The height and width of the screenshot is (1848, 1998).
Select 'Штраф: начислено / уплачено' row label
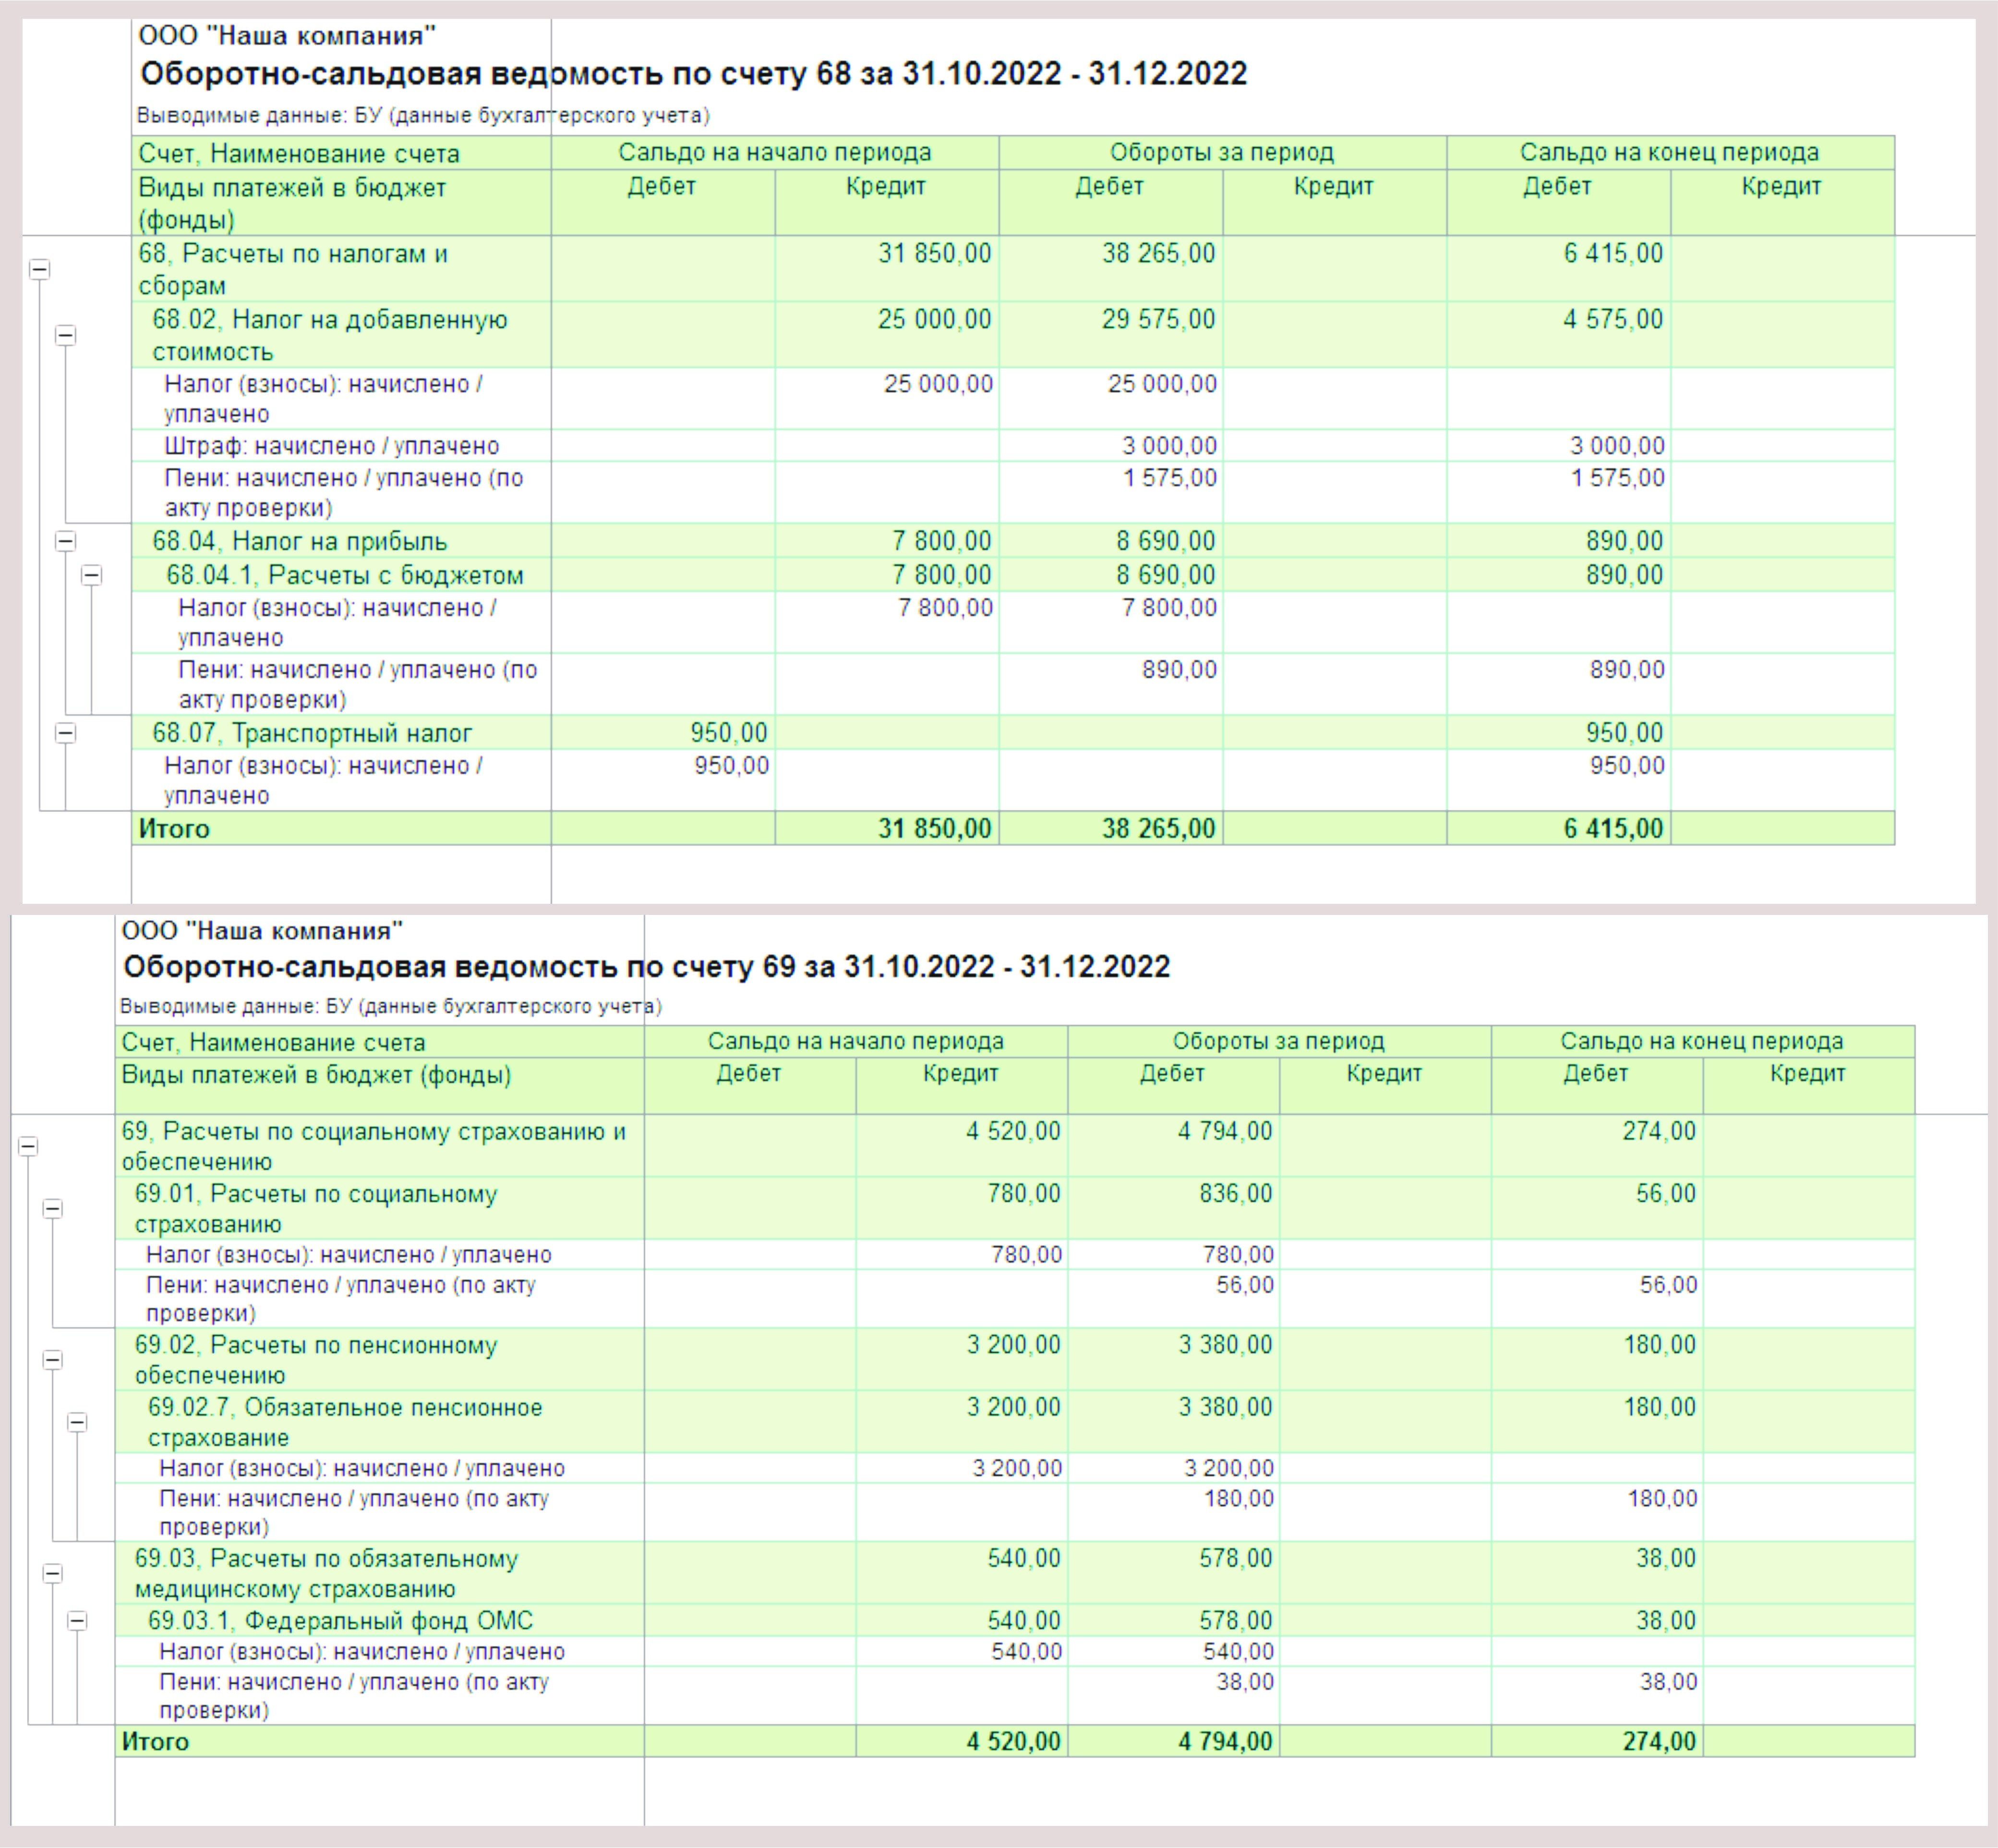(x=332, y=446)
